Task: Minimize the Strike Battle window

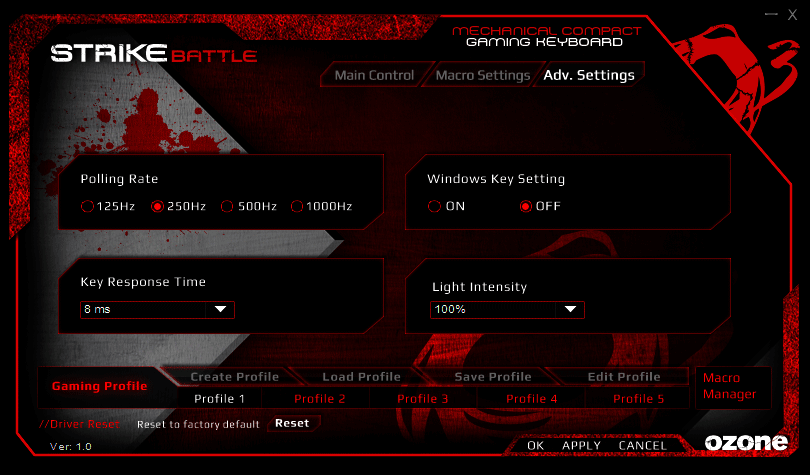Action: pyautogui.click(x=771, y=14)
